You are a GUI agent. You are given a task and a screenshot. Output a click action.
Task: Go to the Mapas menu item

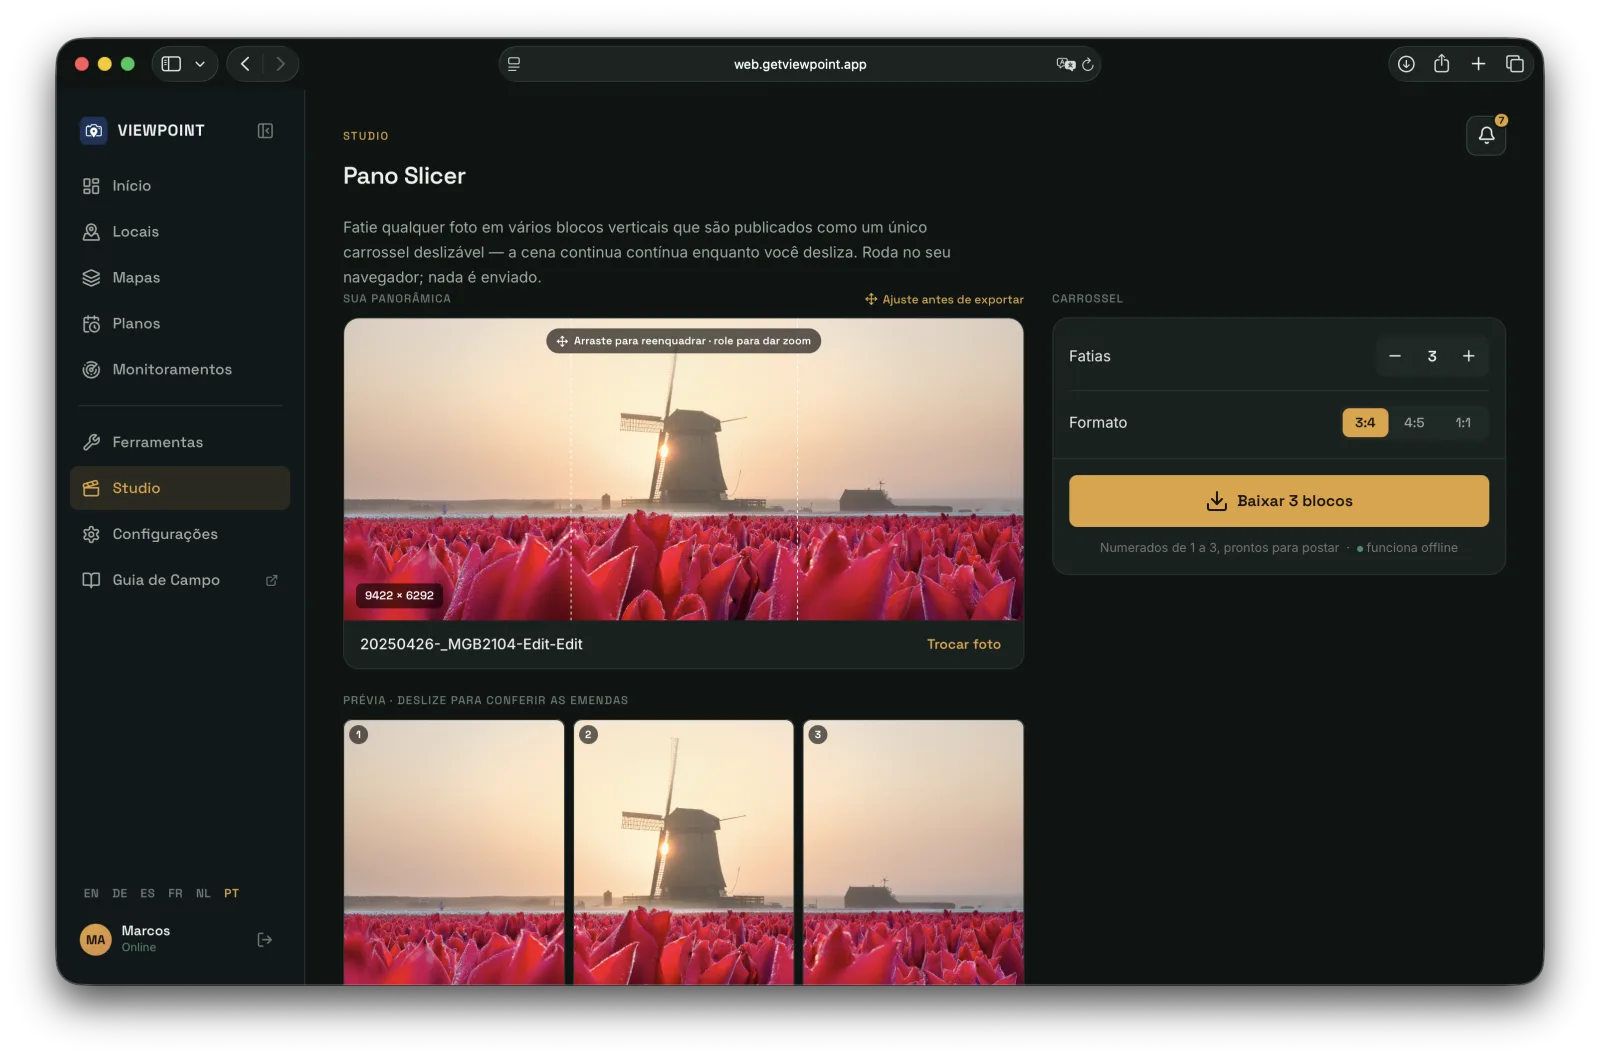point(180,278)
